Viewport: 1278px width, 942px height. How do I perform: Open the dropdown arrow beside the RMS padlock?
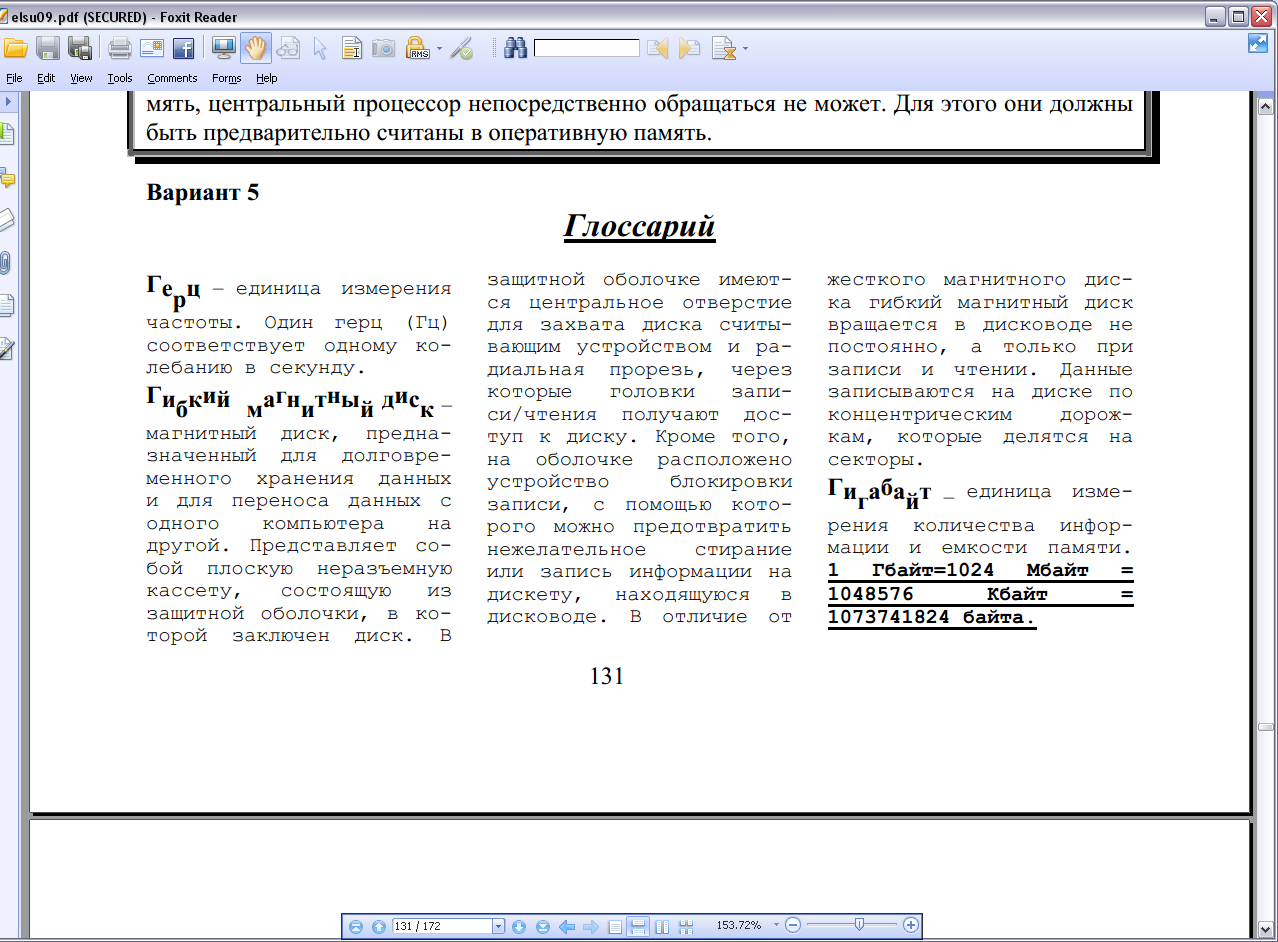pos(438,48)
